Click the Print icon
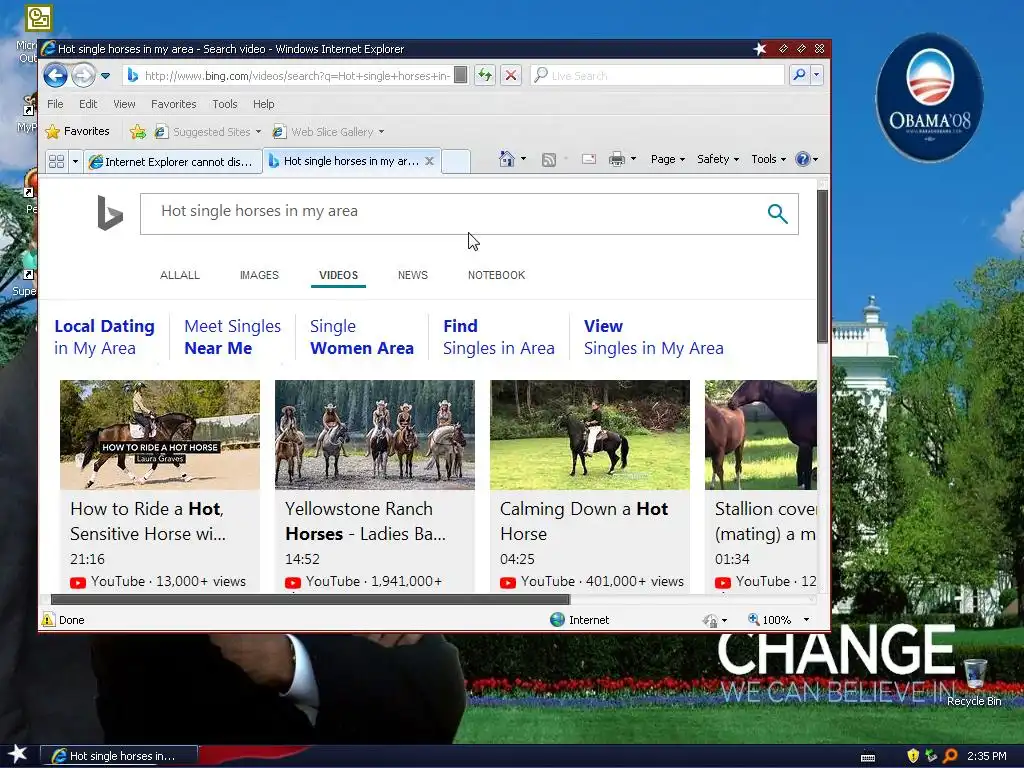This screenshot has height=768, width=1024. tap(616, 159)
